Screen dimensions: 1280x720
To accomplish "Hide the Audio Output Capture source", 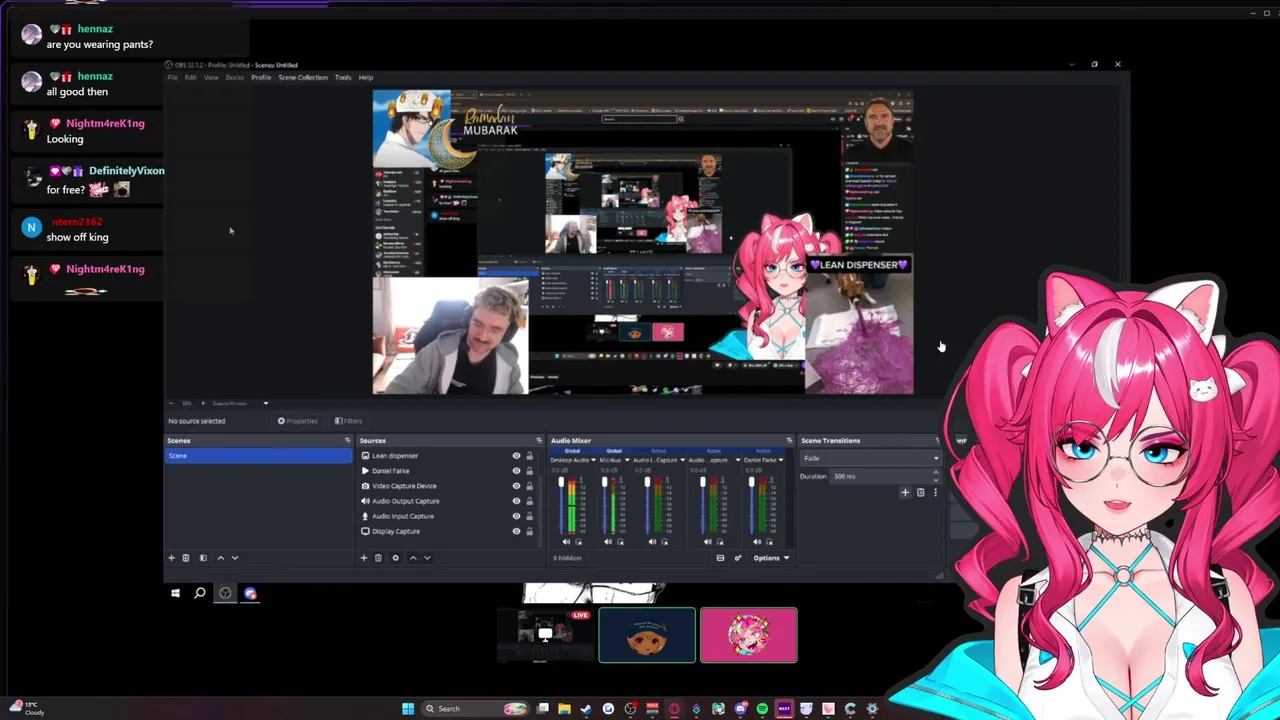I will [x=516, y=501].
